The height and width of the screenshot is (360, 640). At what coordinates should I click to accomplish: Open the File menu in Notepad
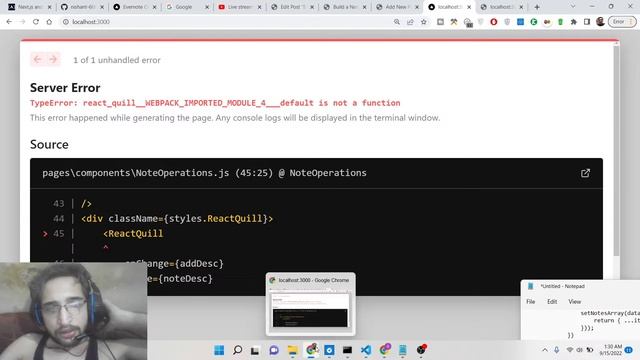(x=531, y=302)
